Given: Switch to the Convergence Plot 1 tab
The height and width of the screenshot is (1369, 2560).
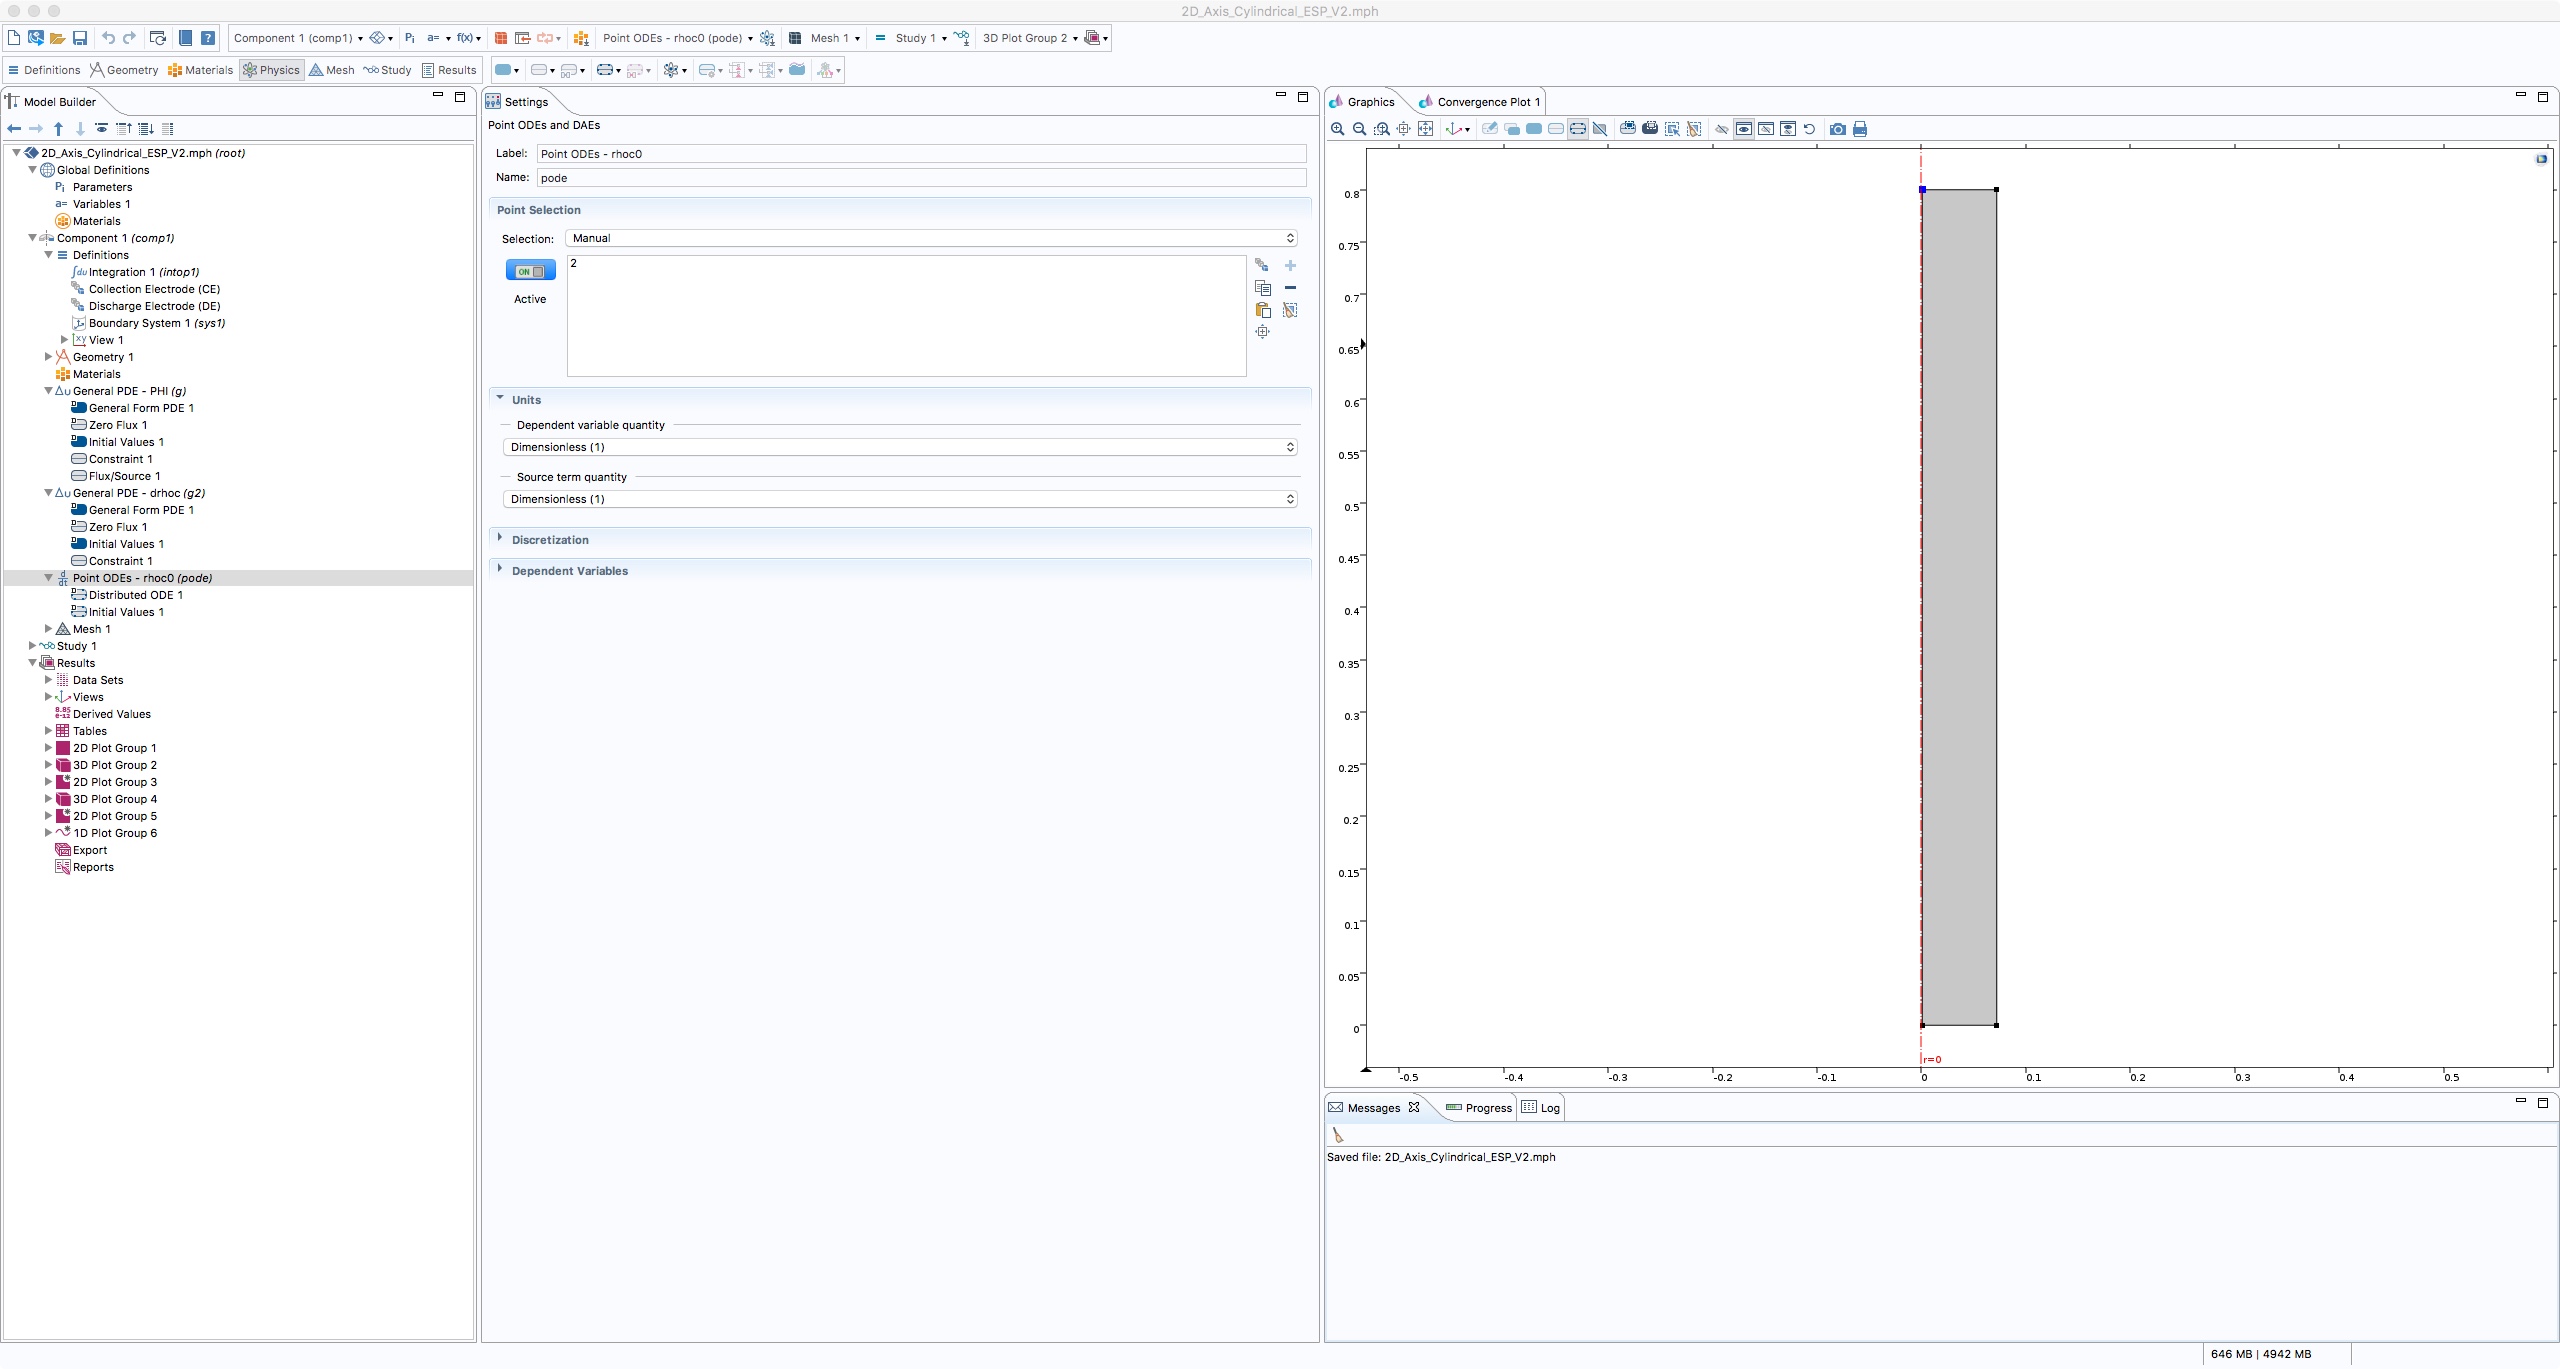Looking at the screenshot, I should [x=1481, y=102].
